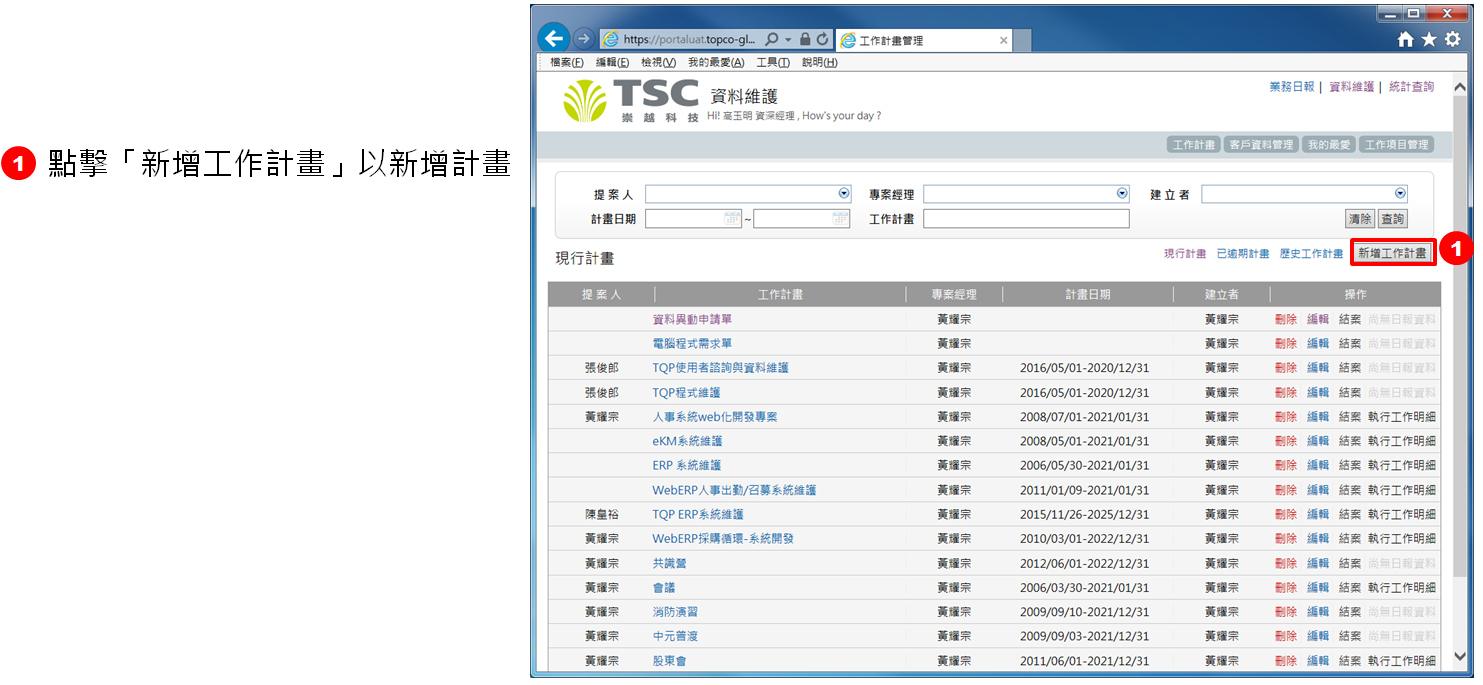This screenshot has height=685, width=1483.
Task: Expand the 建立者 dropdown list
Action: 1400,194
